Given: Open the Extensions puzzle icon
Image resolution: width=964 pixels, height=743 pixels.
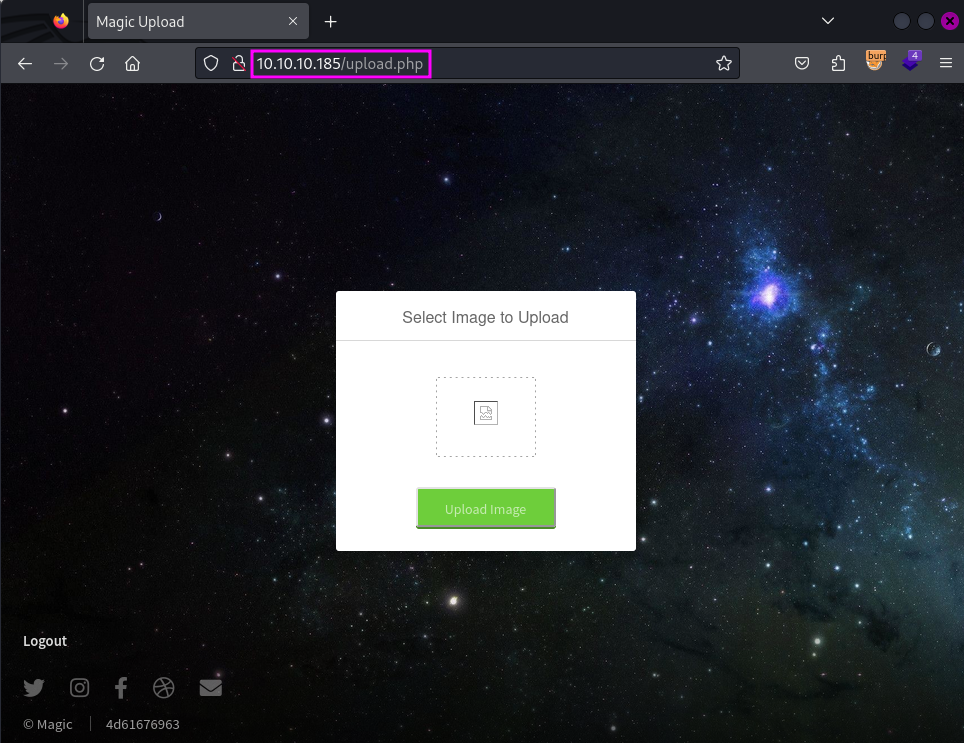Looking at the screenshot, I should (838, 63).
